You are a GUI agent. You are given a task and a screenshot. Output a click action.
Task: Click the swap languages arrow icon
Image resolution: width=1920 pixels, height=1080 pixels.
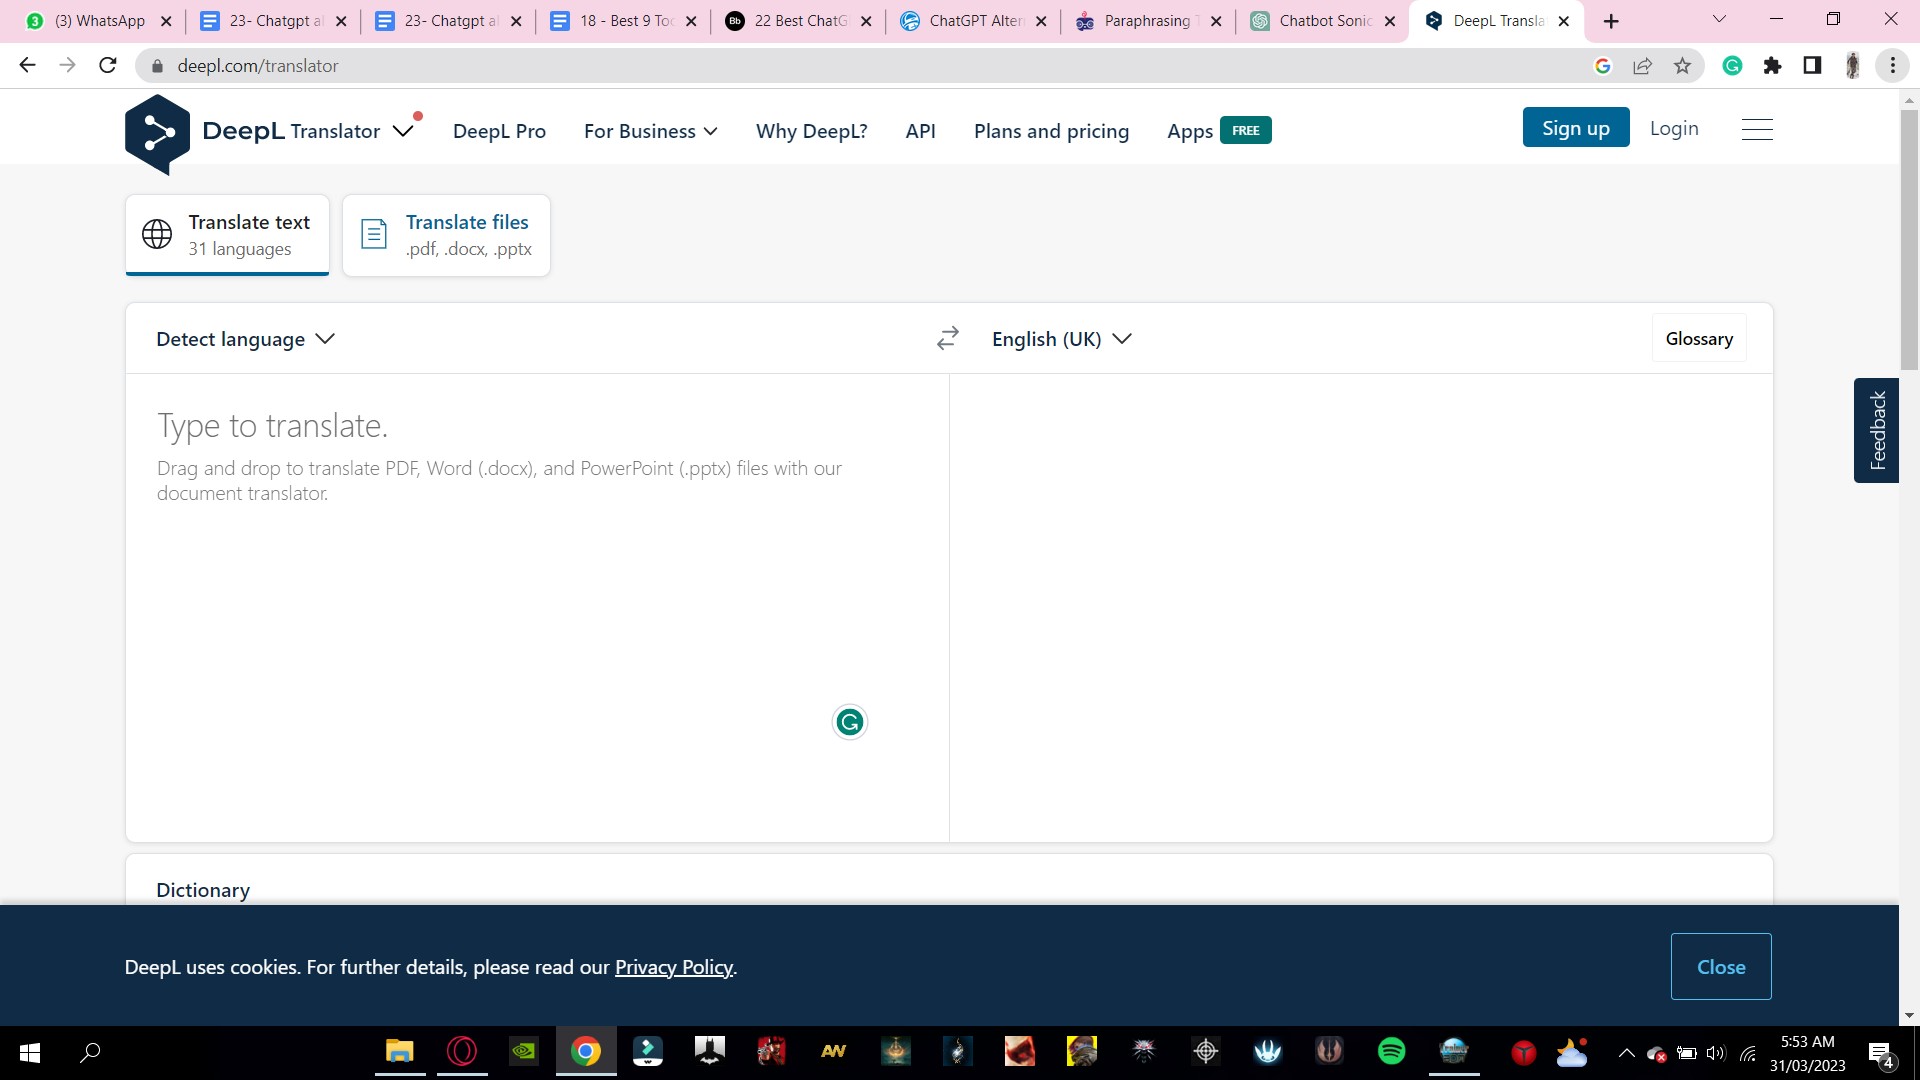947,338
